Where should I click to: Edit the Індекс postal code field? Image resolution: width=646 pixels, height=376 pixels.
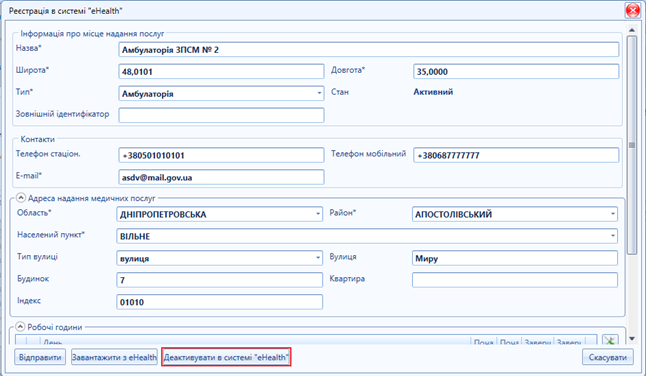tap(219, 302)
